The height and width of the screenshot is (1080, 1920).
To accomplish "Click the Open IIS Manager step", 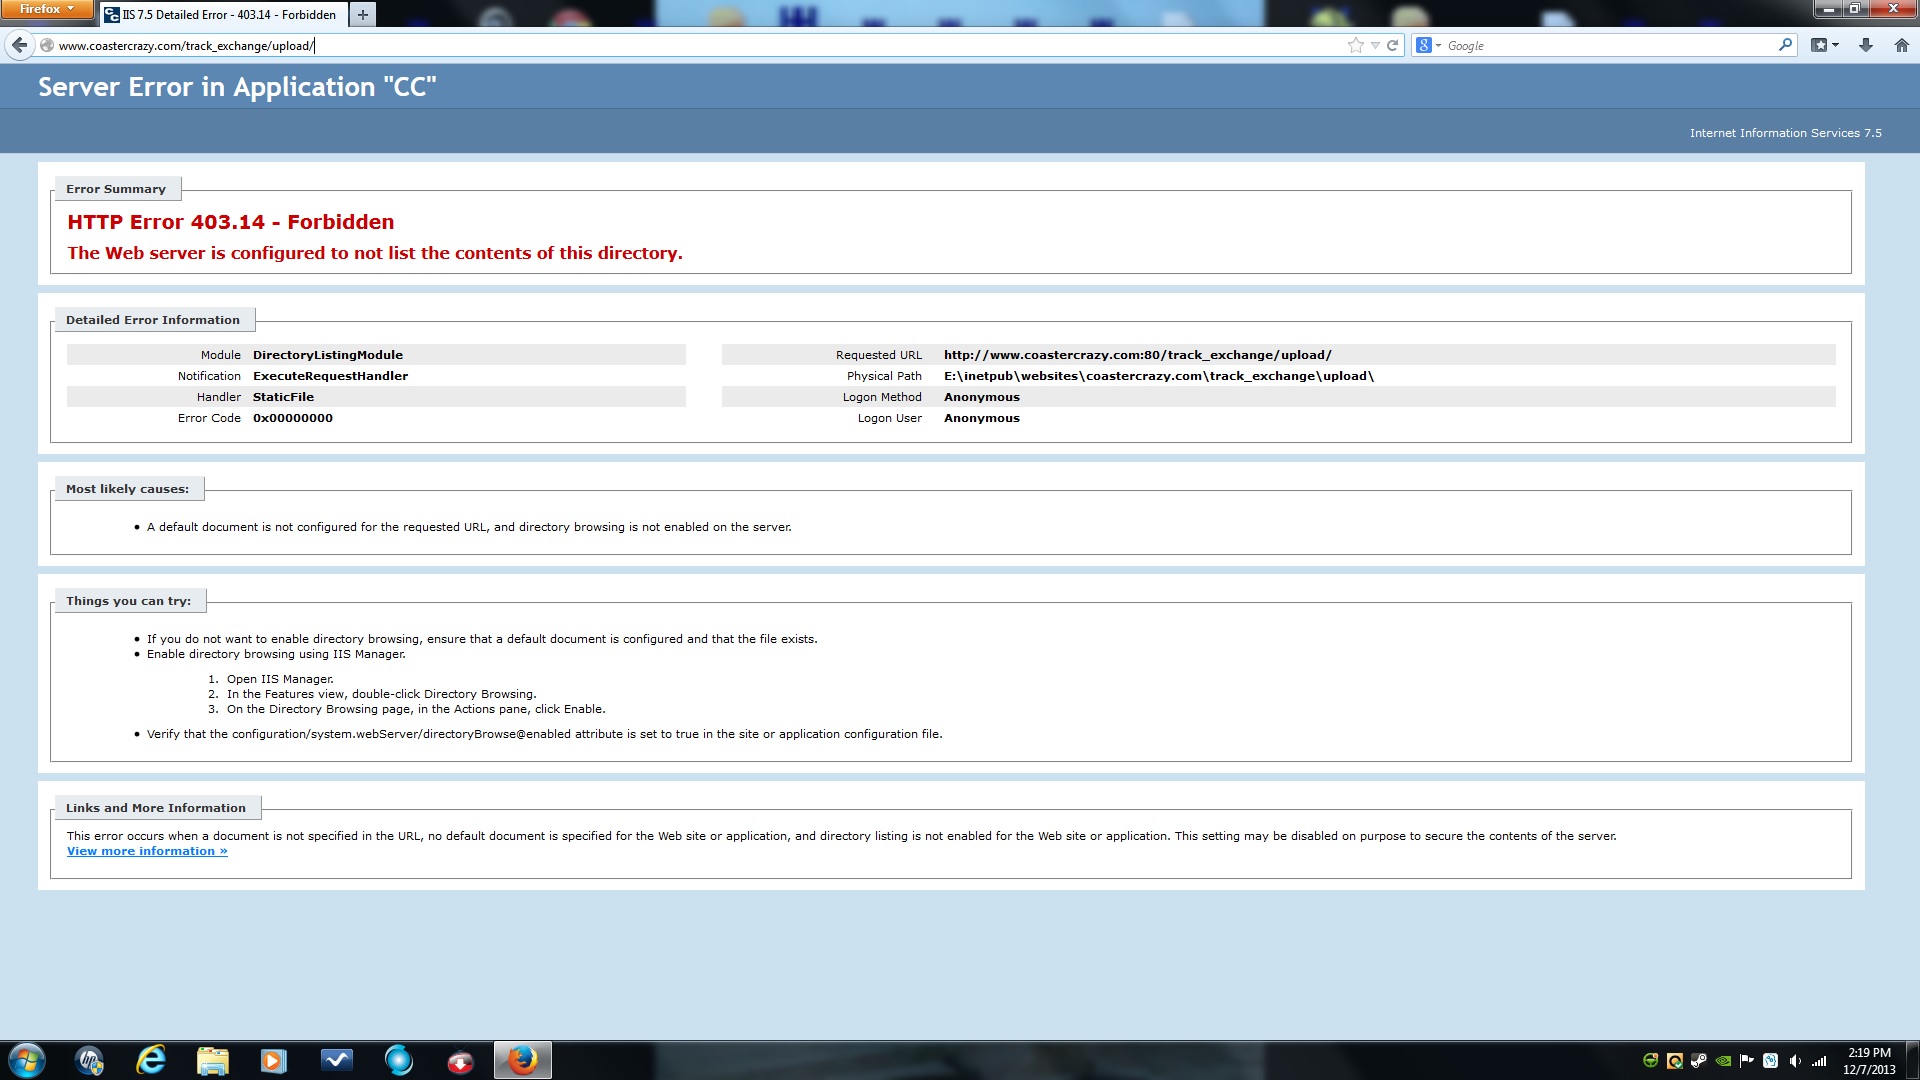I will pos(280,679).
